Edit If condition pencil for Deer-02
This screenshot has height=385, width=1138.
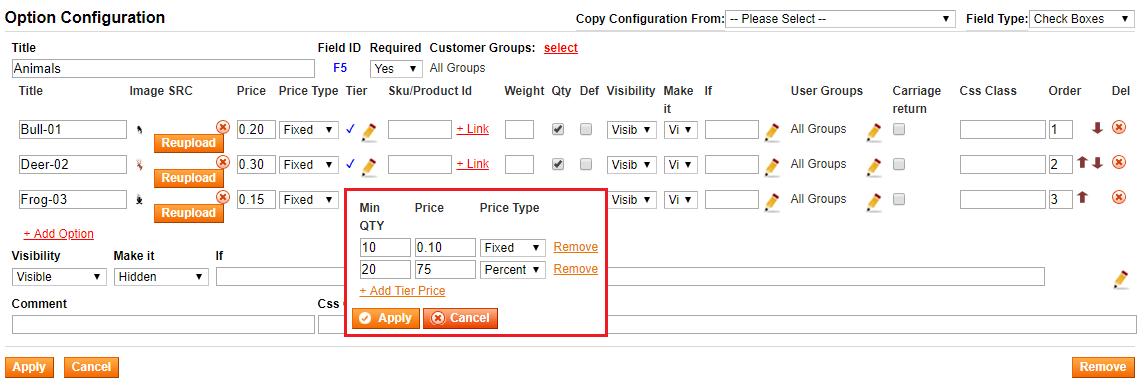[x=772, y=166]
